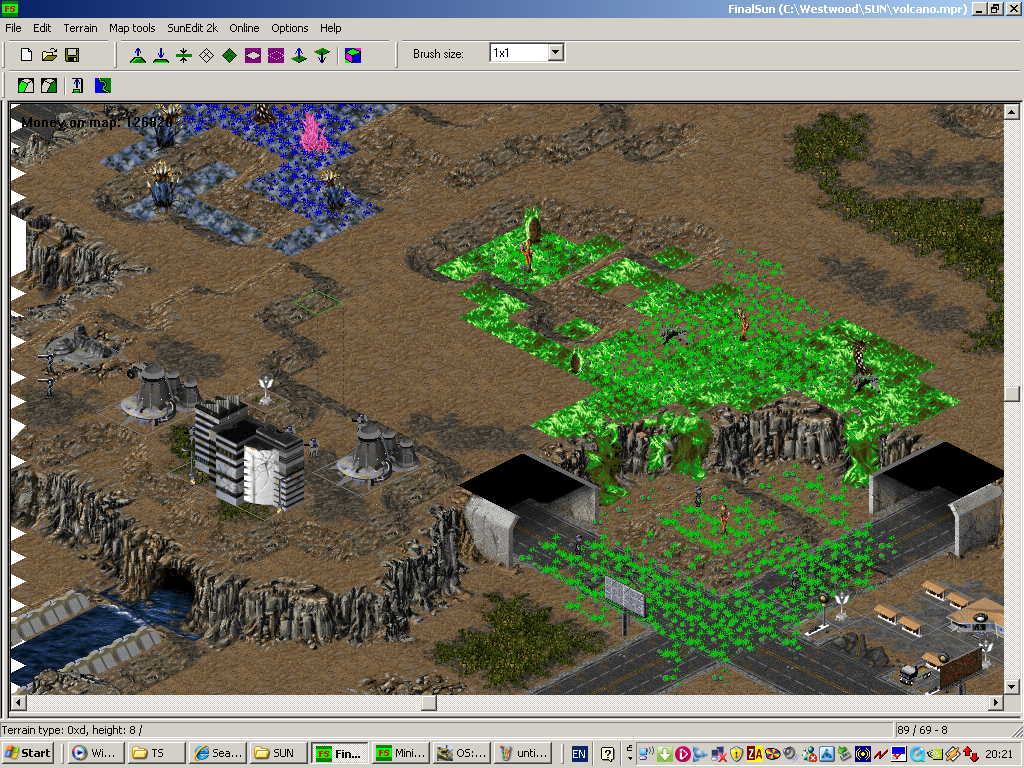Create a new map with New icon
This screenshot has width=1024, height=768.
pyautogui.click(x=26, y=55)
